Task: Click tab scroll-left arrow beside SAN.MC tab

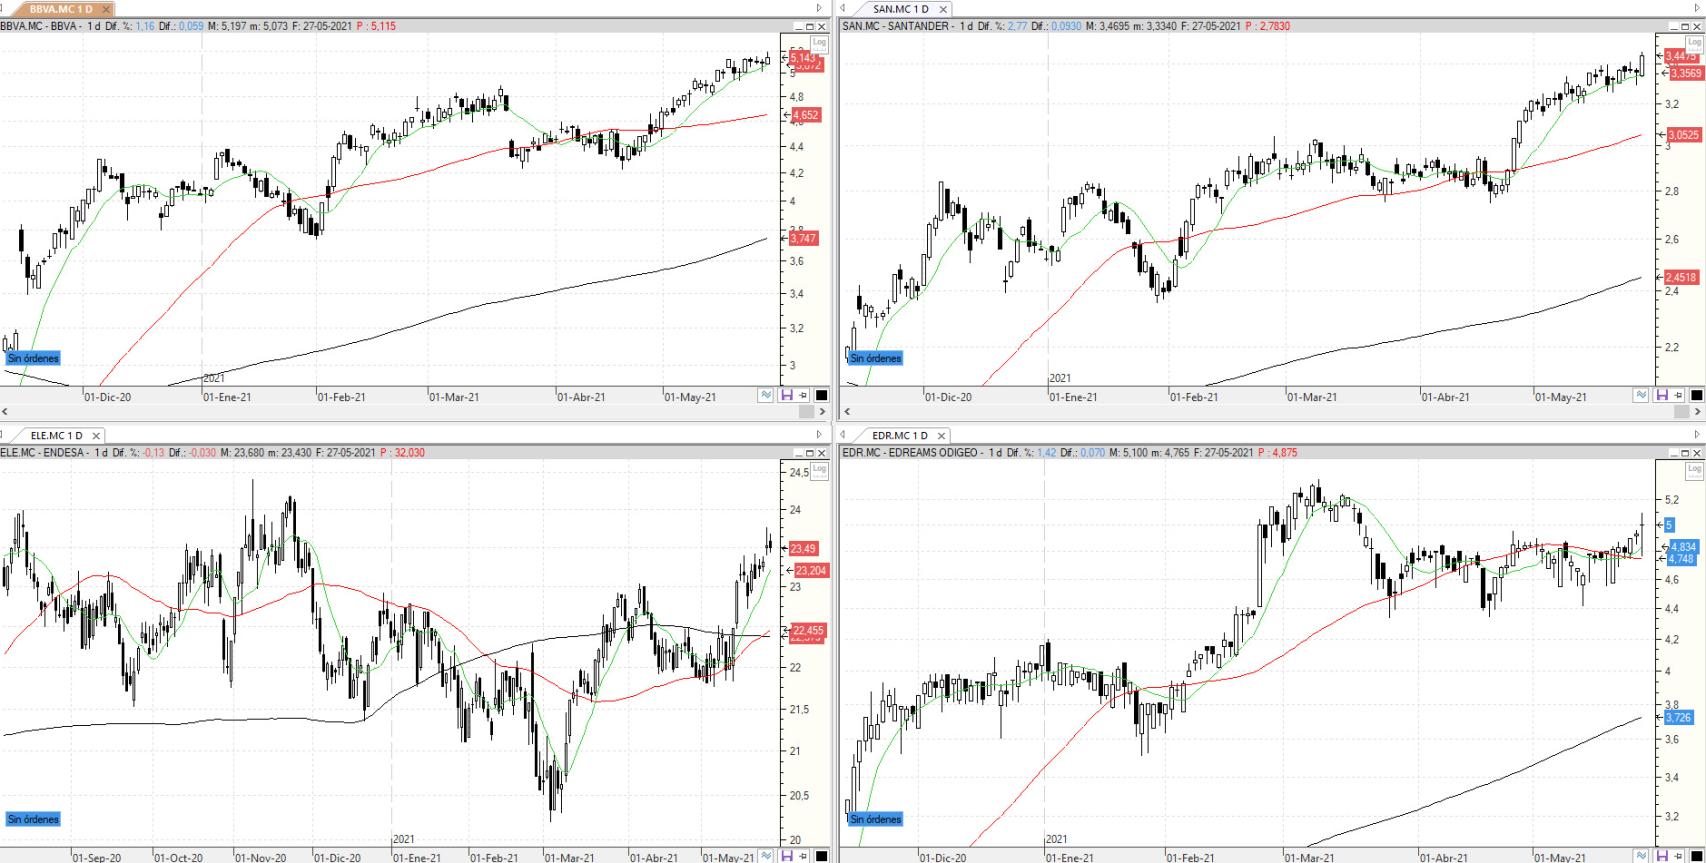Action: click(844, 9)
